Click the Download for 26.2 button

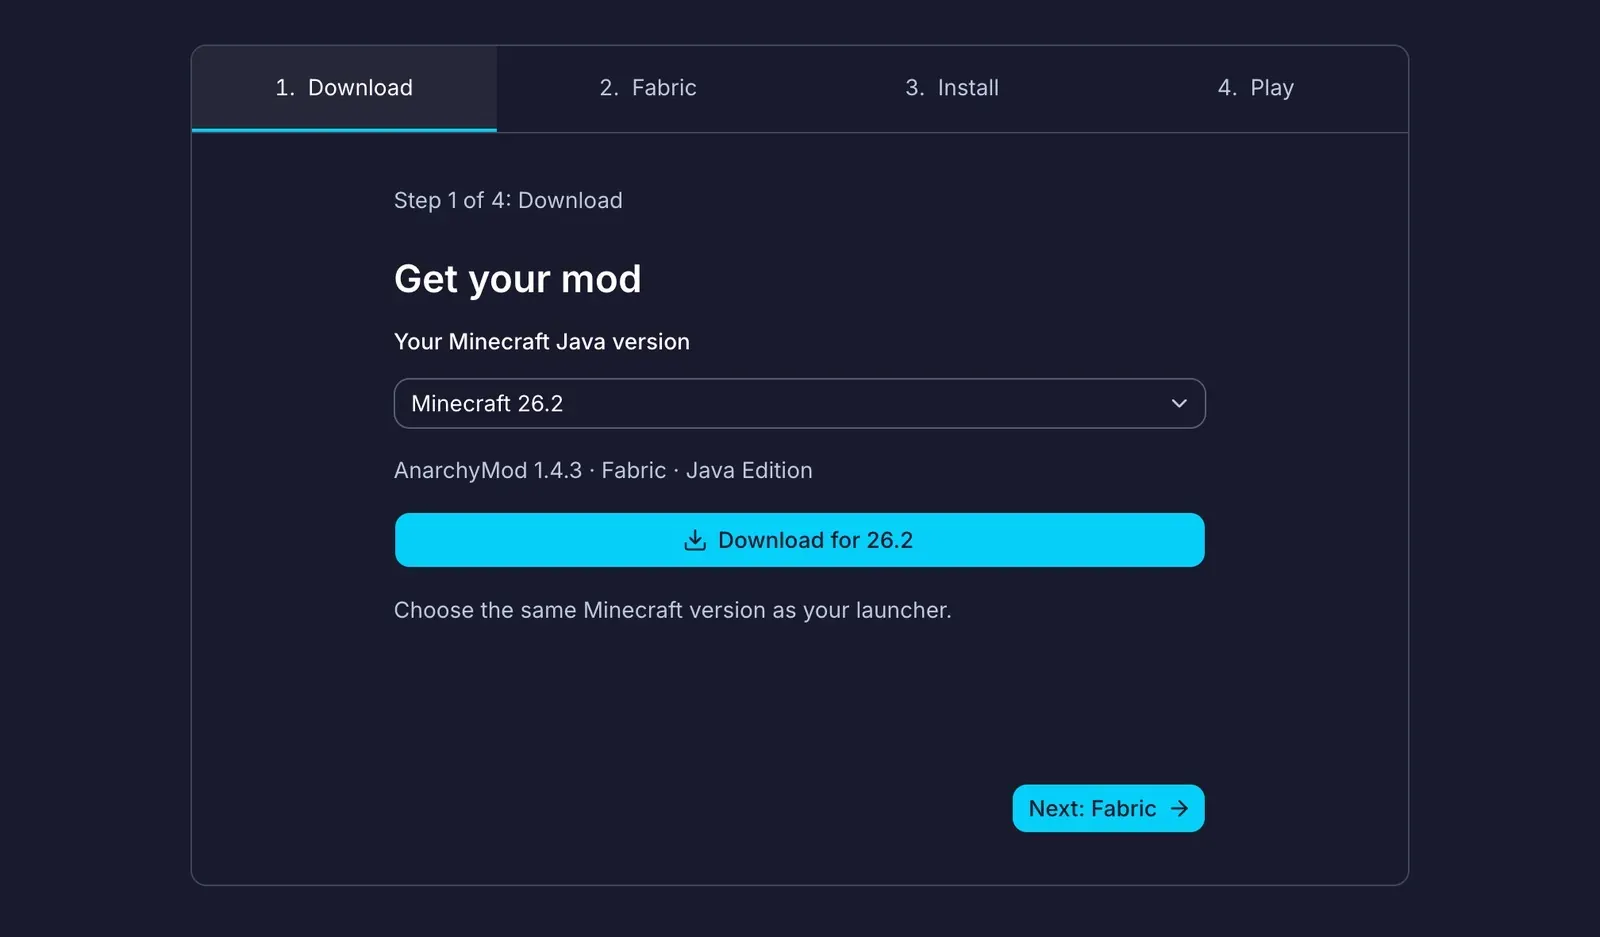pyautogui.click(x=800, y=540)
